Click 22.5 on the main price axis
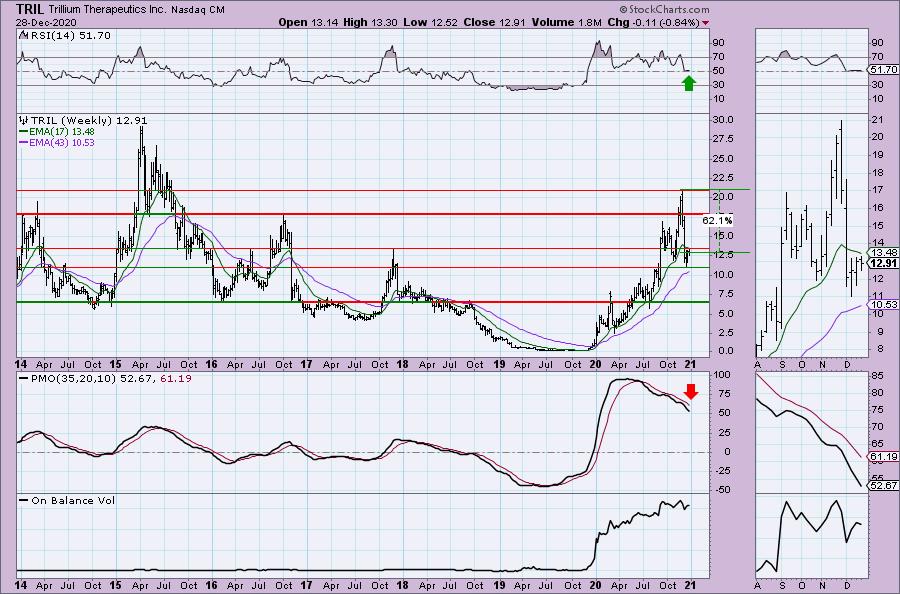Image resolution: width=900 pixels, height=594 pixels. click(x=723, y=178)
